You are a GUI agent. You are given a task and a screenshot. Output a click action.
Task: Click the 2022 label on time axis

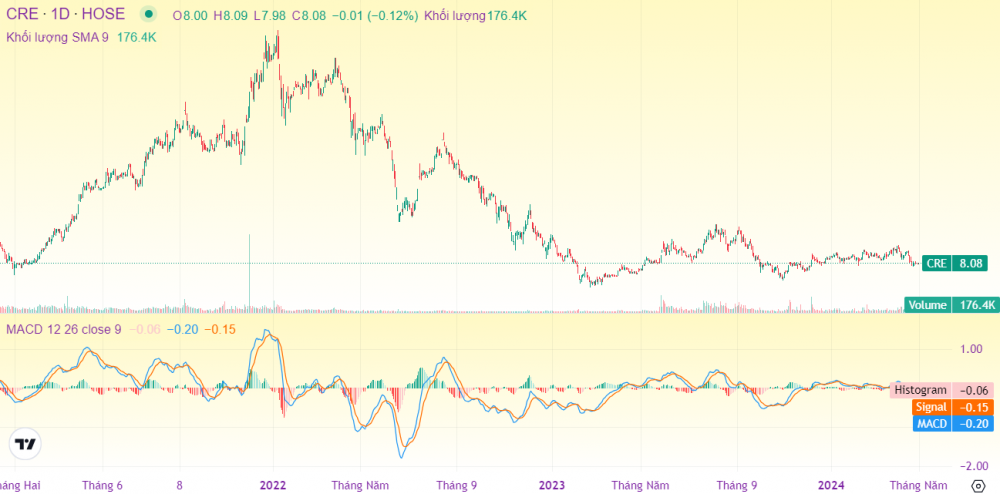click(273, 485)
